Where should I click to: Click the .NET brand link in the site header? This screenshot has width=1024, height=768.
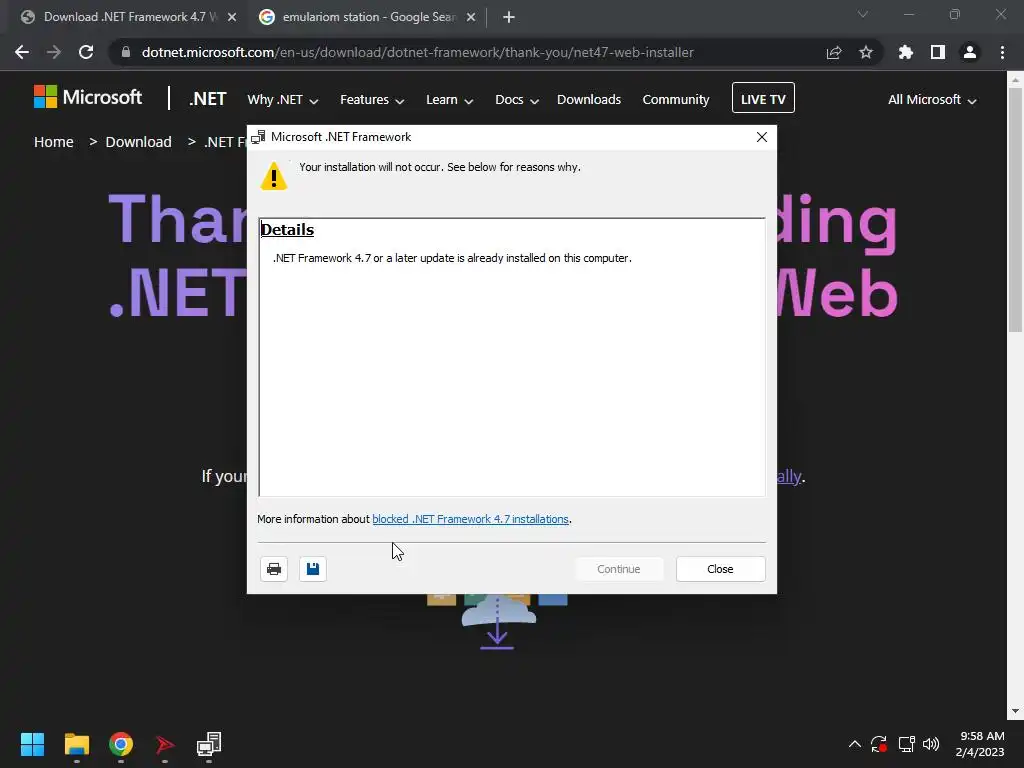point(208,99)
